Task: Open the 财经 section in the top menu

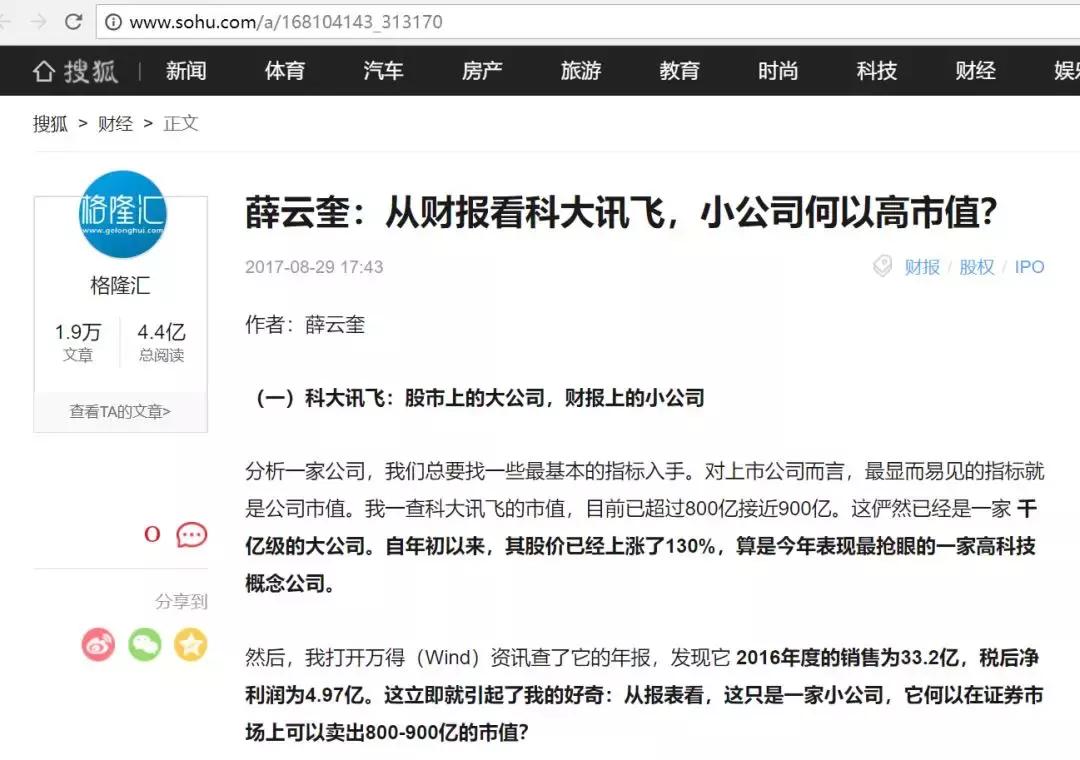Action: (974, 70)
